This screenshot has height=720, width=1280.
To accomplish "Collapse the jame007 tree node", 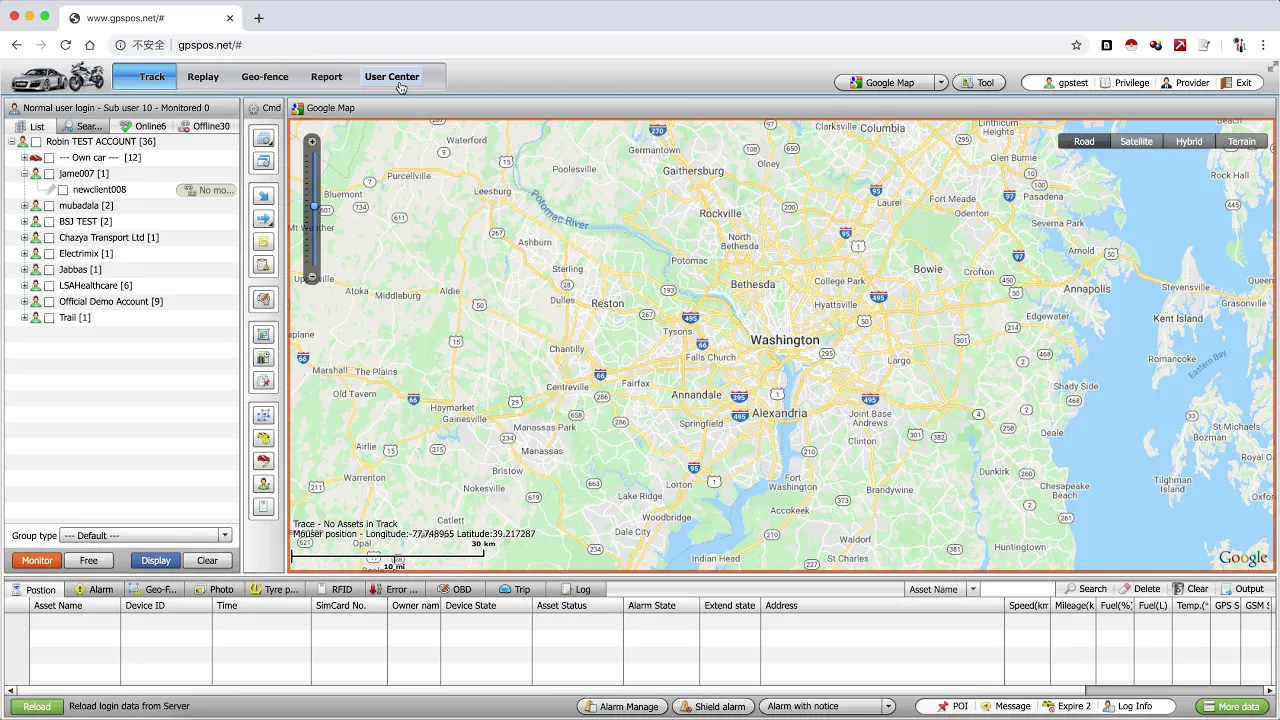I will coord(24,174).
